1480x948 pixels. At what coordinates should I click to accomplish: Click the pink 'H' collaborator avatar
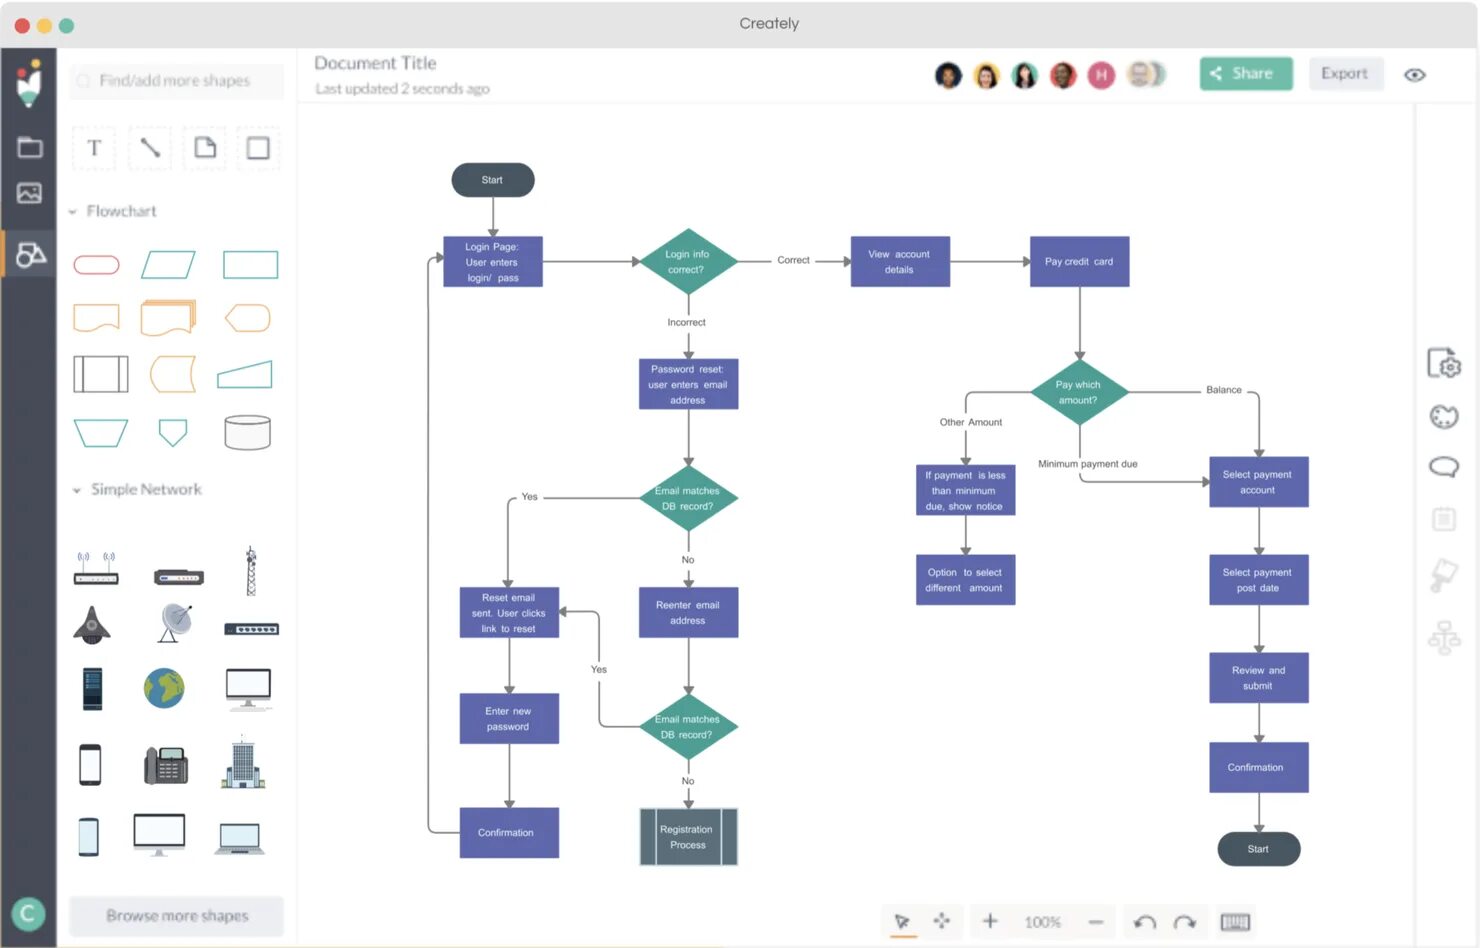coord(1101,75)
